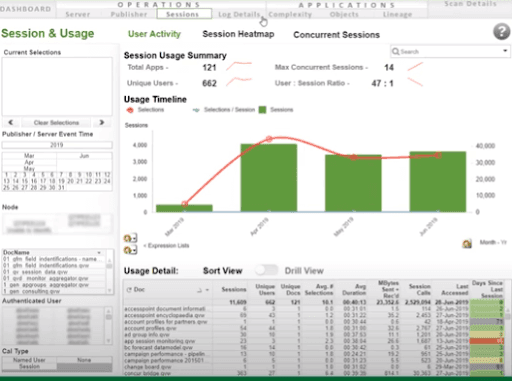Click the Max Concurrent Sessions sparkline
512x381 pixels.
415,66
